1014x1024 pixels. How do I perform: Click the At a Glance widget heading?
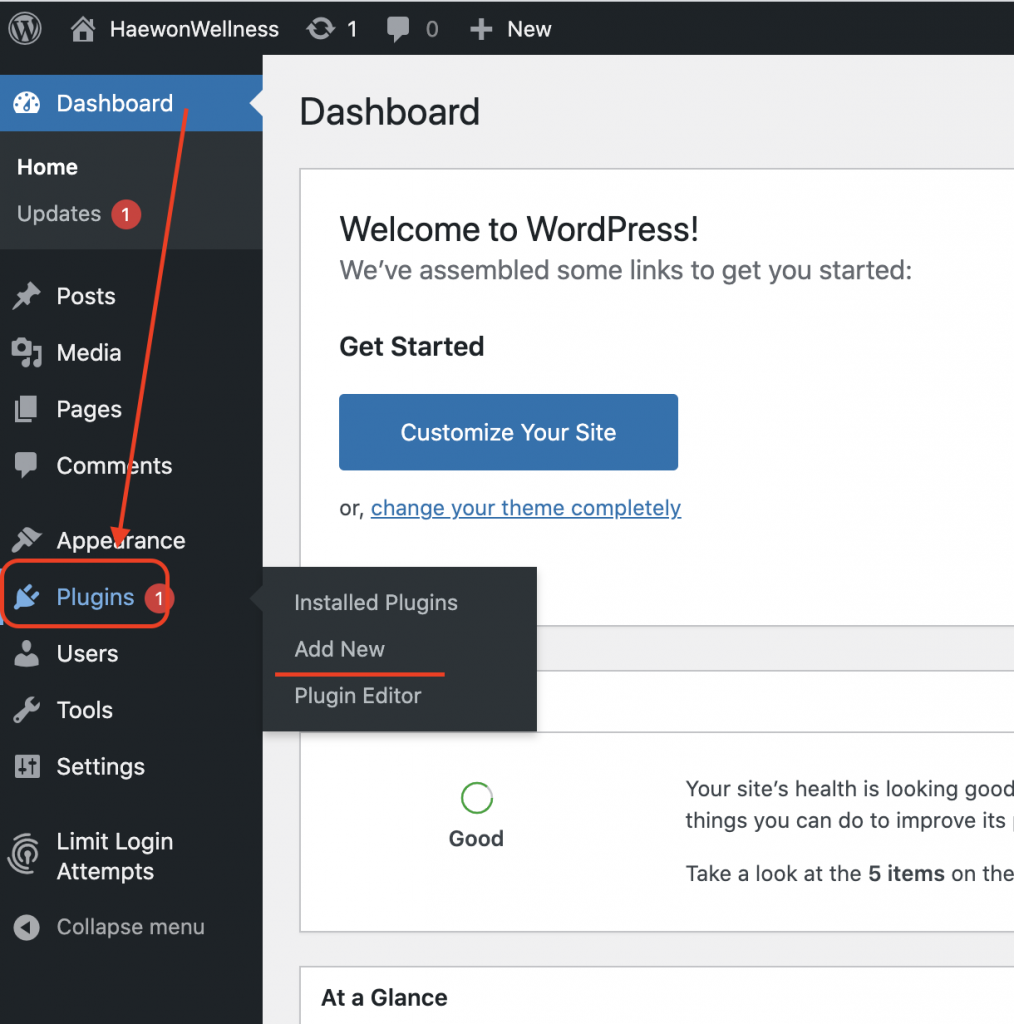(x=384, y=998)
